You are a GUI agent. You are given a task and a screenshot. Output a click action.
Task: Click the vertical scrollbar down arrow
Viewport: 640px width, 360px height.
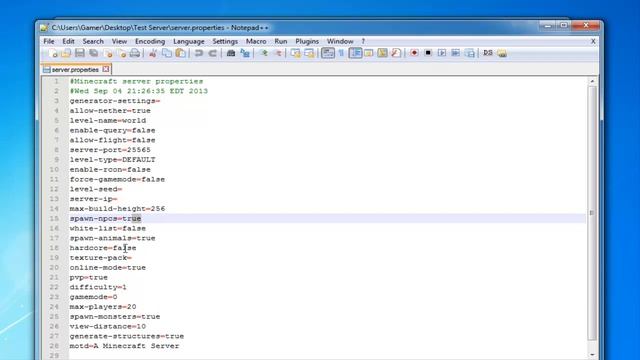592,355
